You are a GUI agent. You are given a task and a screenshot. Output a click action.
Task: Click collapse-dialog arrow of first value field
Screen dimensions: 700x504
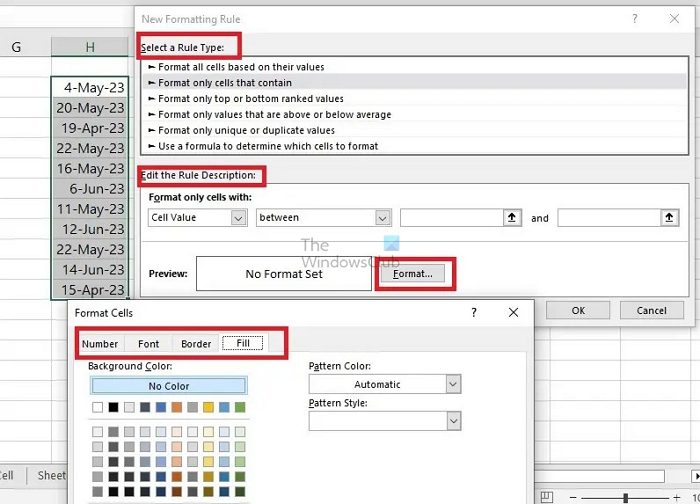(x=512, y=217)
